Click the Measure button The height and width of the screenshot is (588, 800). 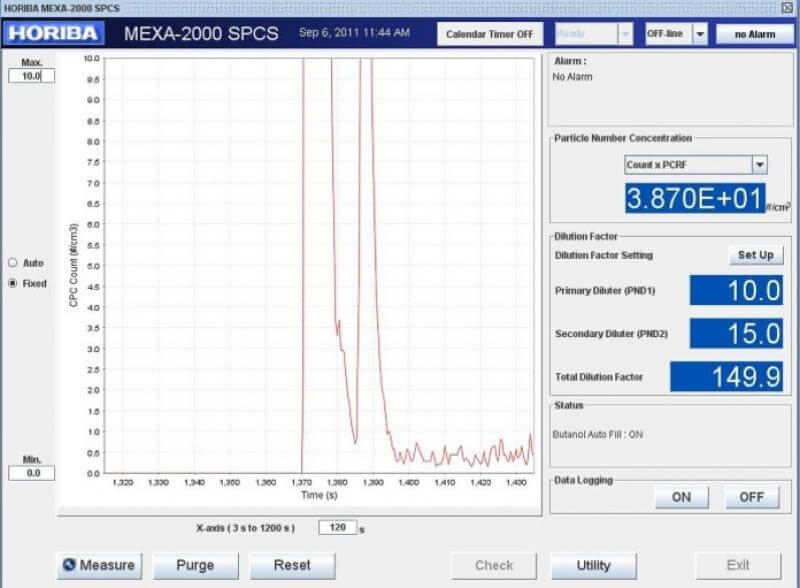click(99, 566)
